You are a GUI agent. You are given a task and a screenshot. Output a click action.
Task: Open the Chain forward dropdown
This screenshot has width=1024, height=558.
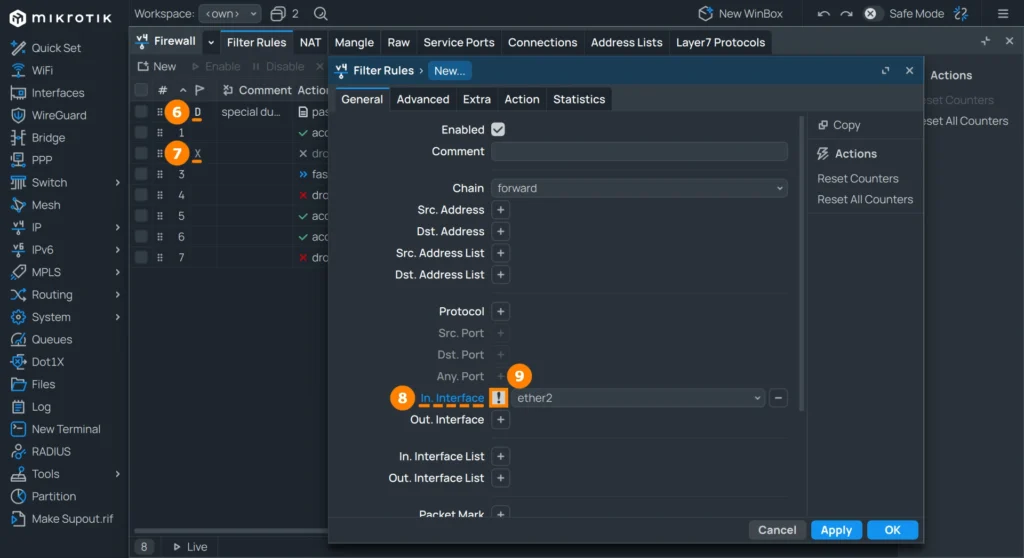click(x=639, y=188)
